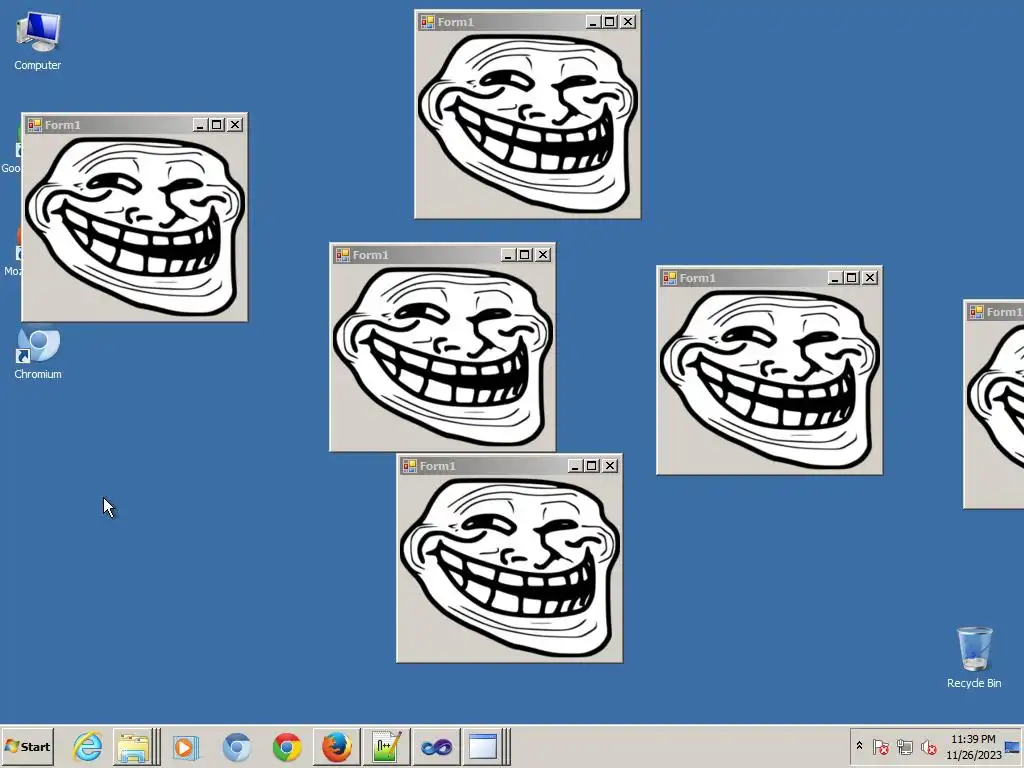Viewport: 1024px width, 768px height.
Task: Close the lowest Form1 window
Action: (x=609, y=465)
